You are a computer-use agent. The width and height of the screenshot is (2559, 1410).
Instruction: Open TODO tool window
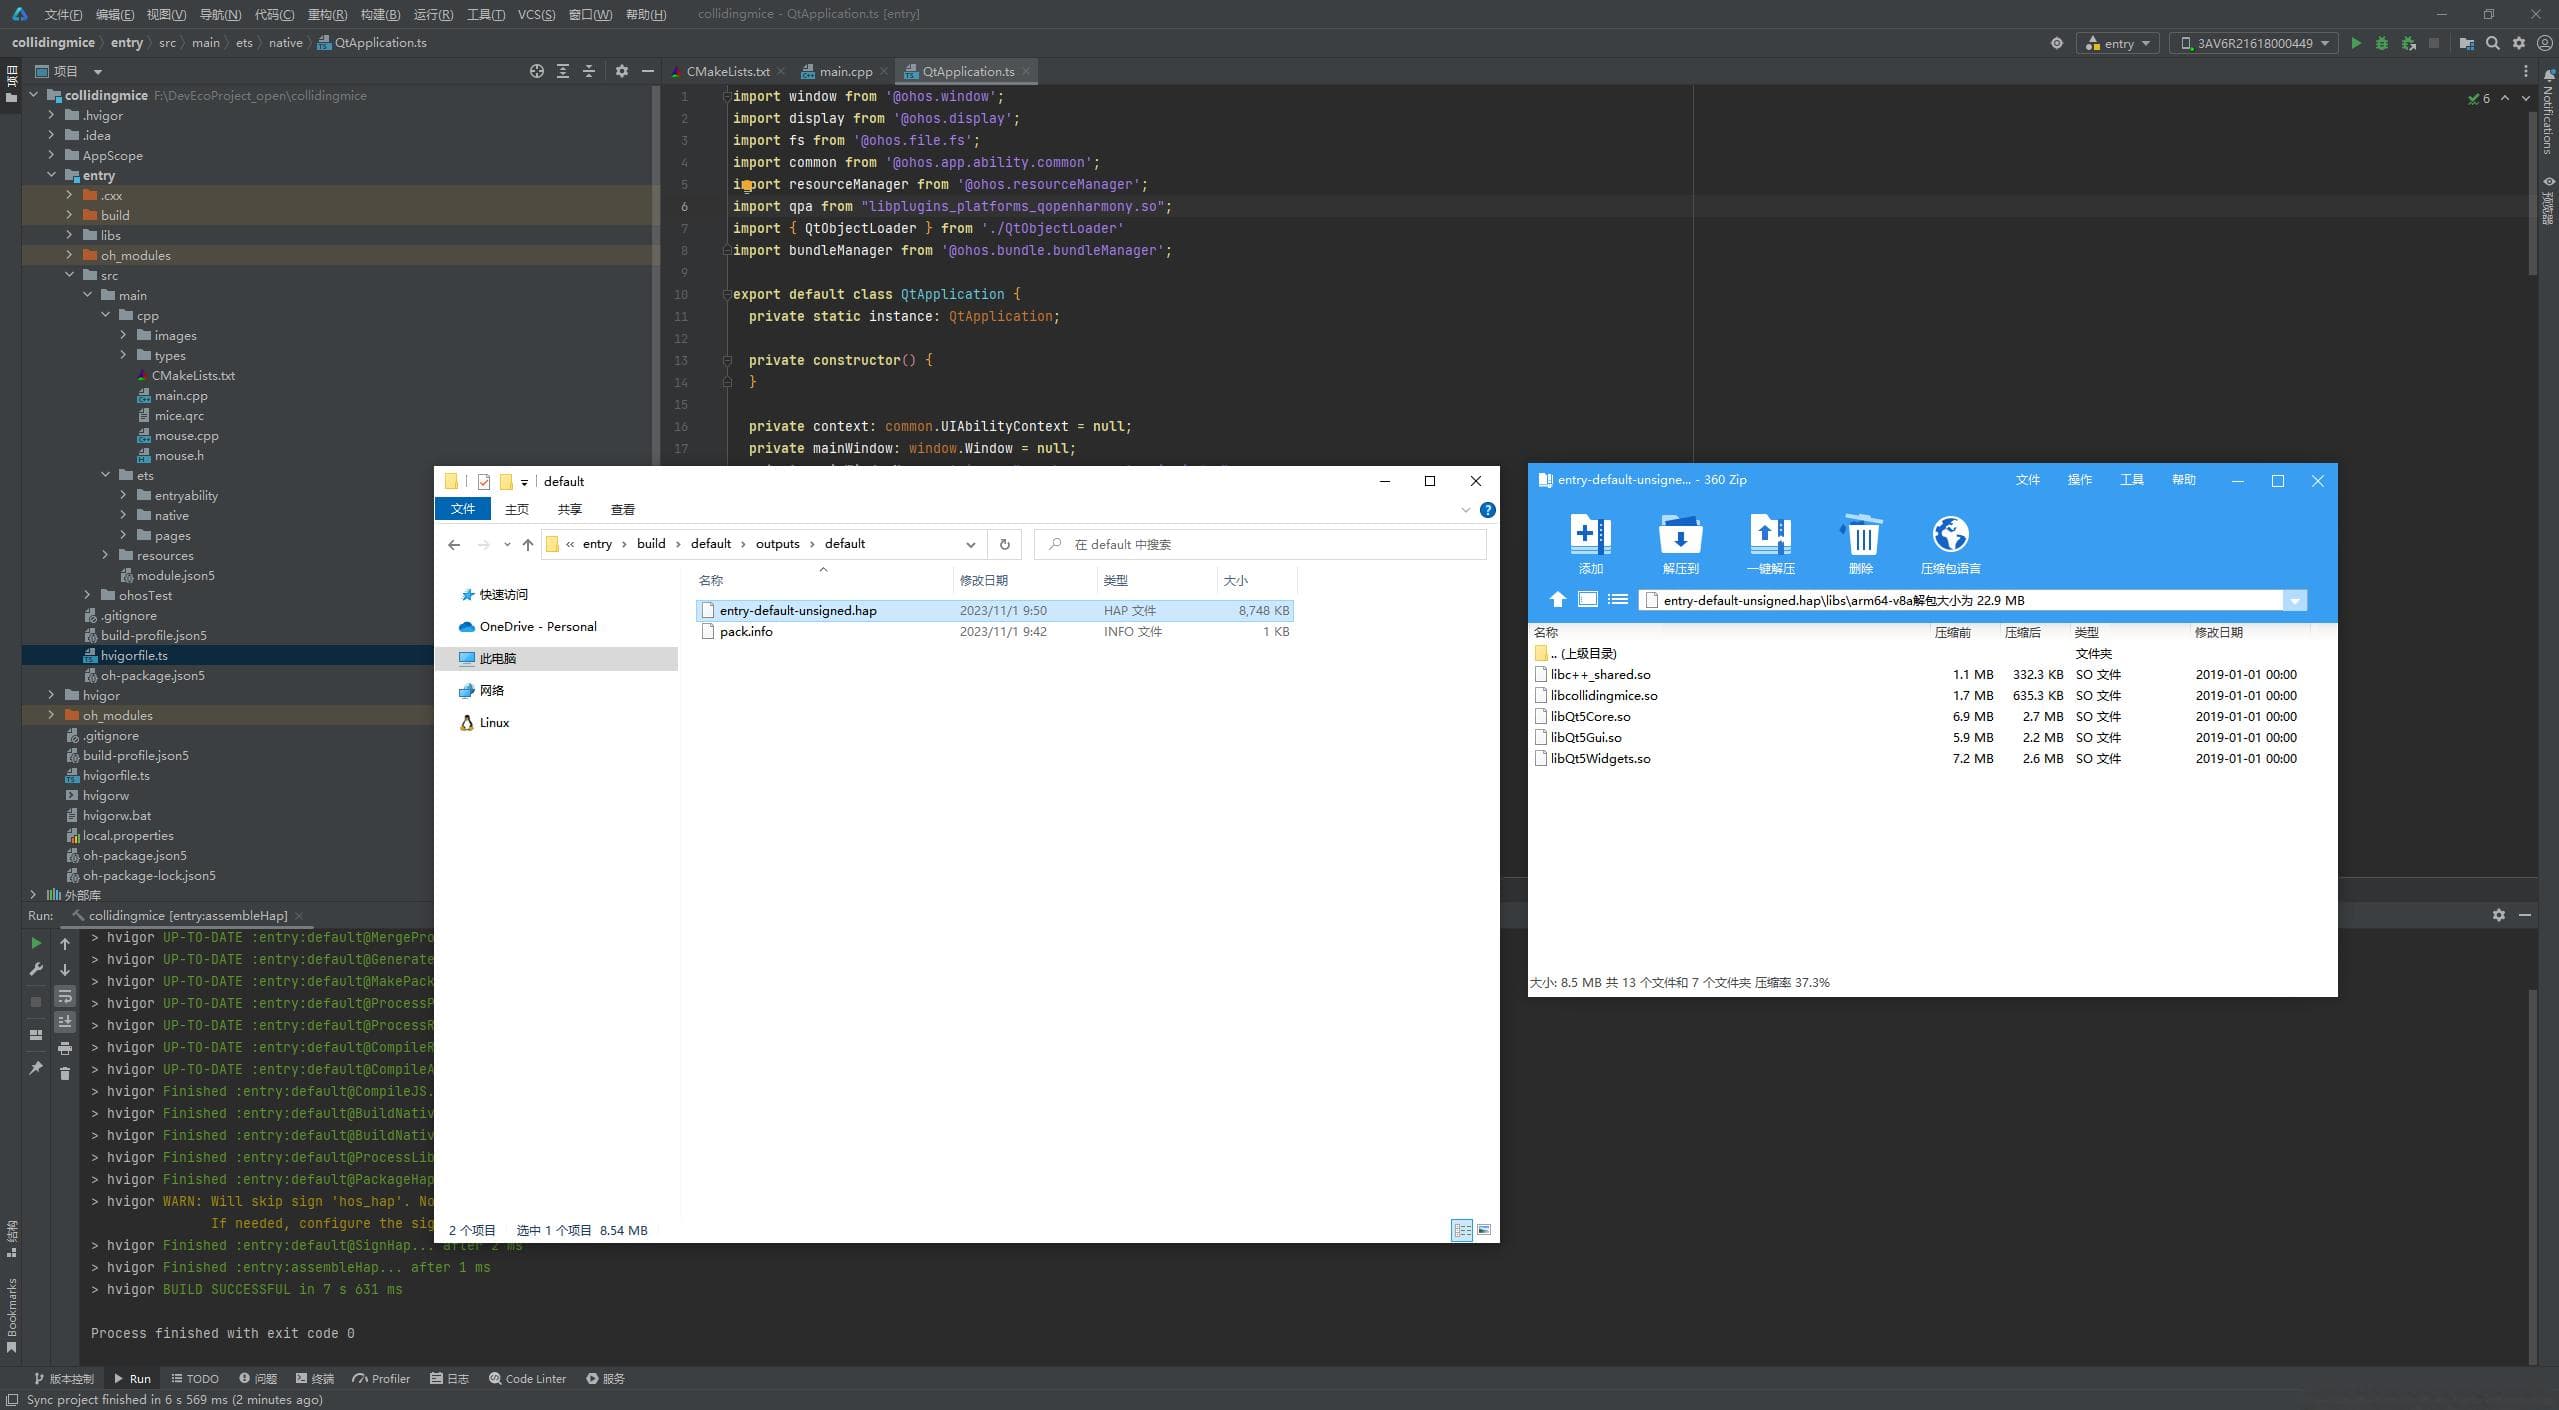[194, 1378]
